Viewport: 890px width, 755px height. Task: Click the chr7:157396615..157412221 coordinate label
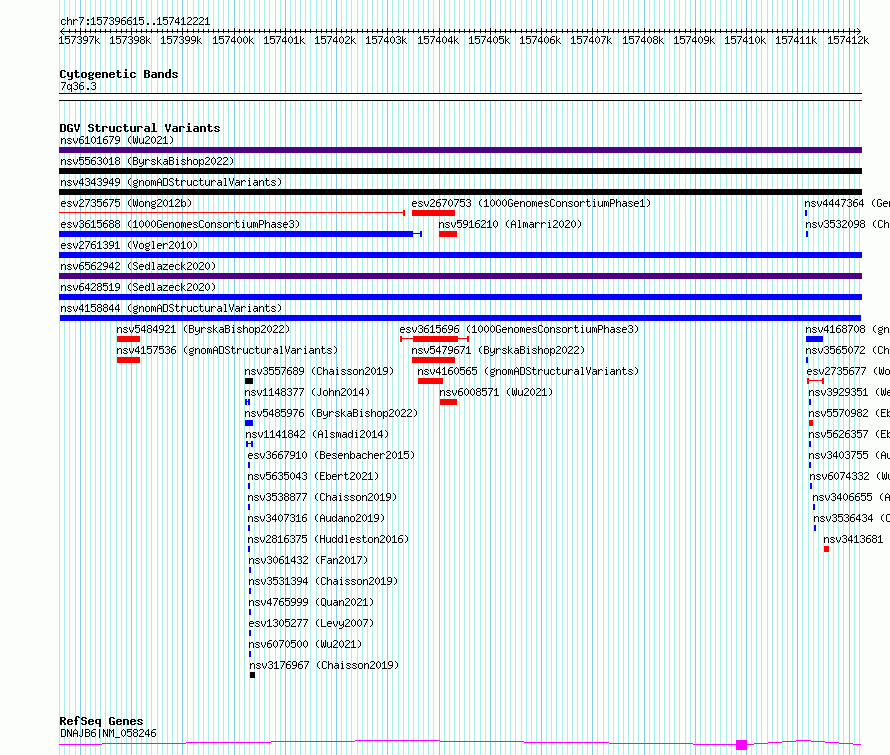pyautogui.click(x=135, y=22)
